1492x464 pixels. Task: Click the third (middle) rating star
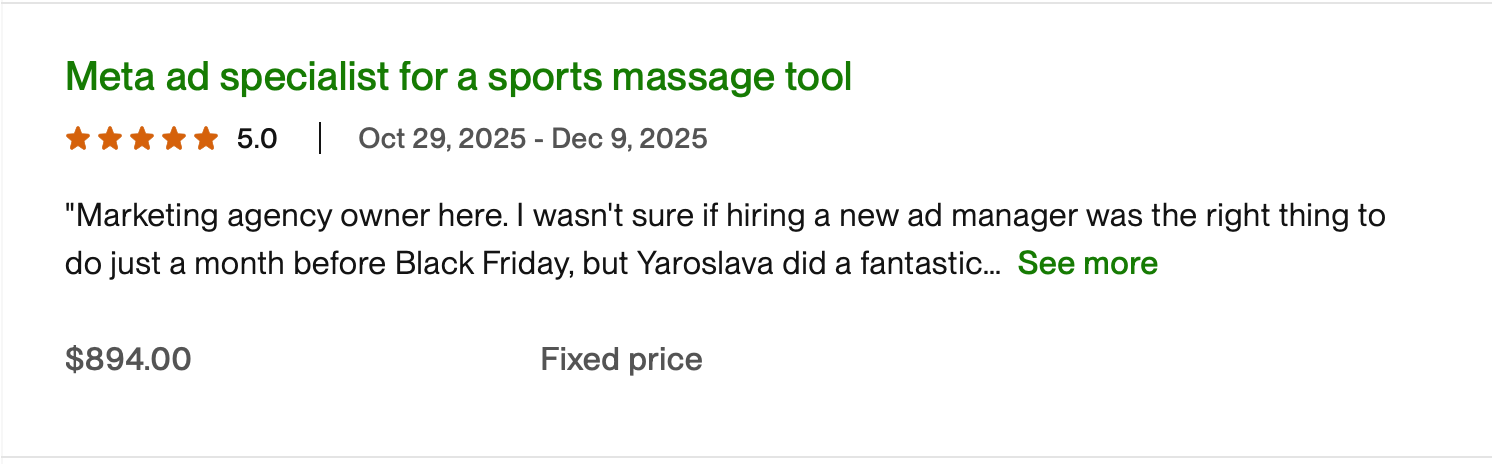click(141, 138)
